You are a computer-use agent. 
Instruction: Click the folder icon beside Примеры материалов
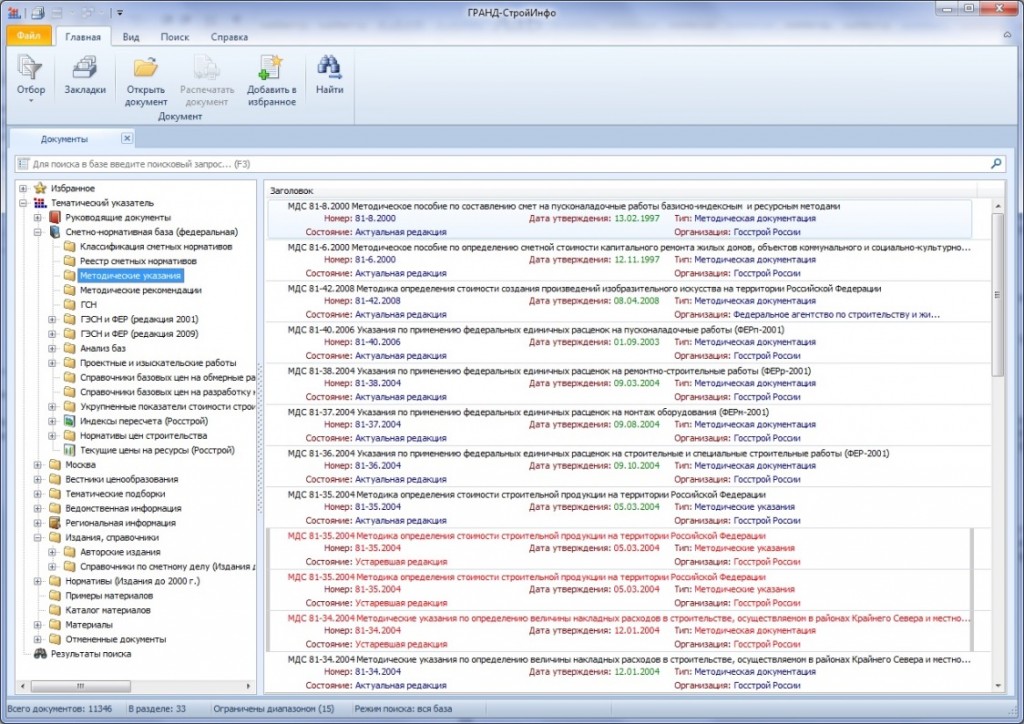point(55,595)
